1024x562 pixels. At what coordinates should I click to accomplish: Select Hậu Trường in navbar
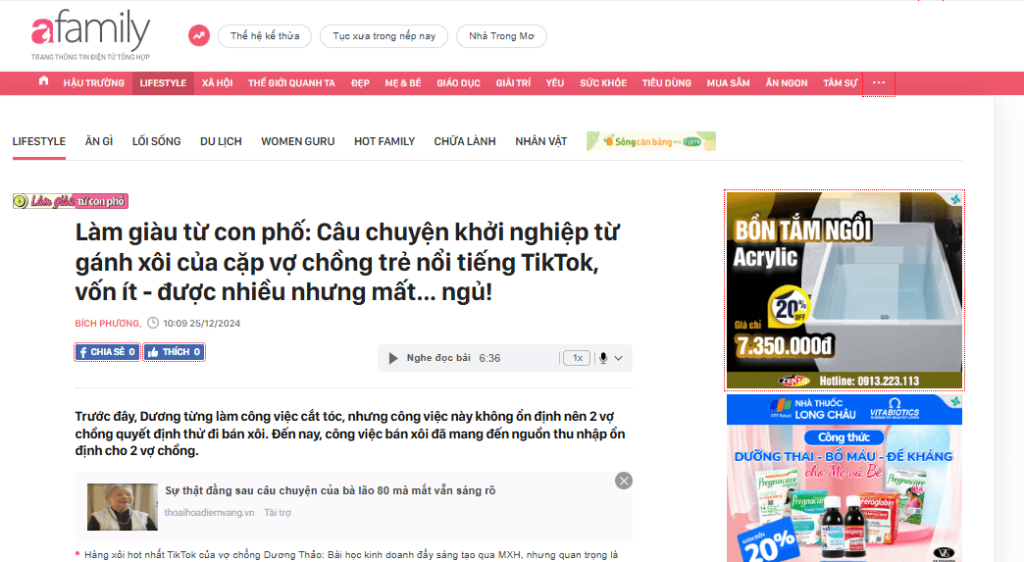[93, 83]
